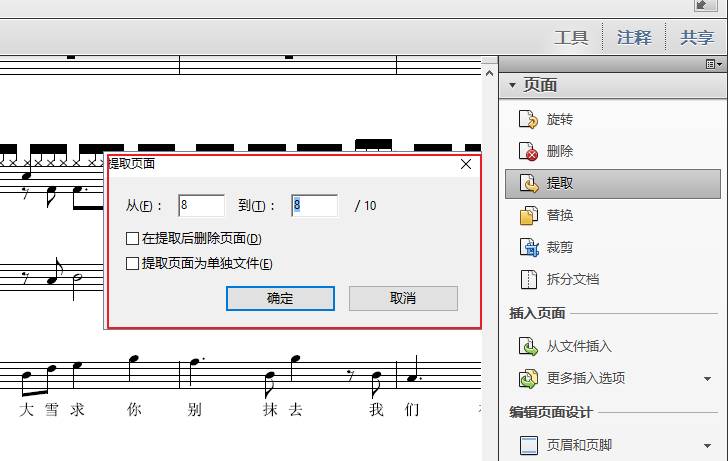Image resolution: width=728 pixels, height=461 pixels.
Task: Click the document scrollbar up arrow
Action: click(489, 73)
